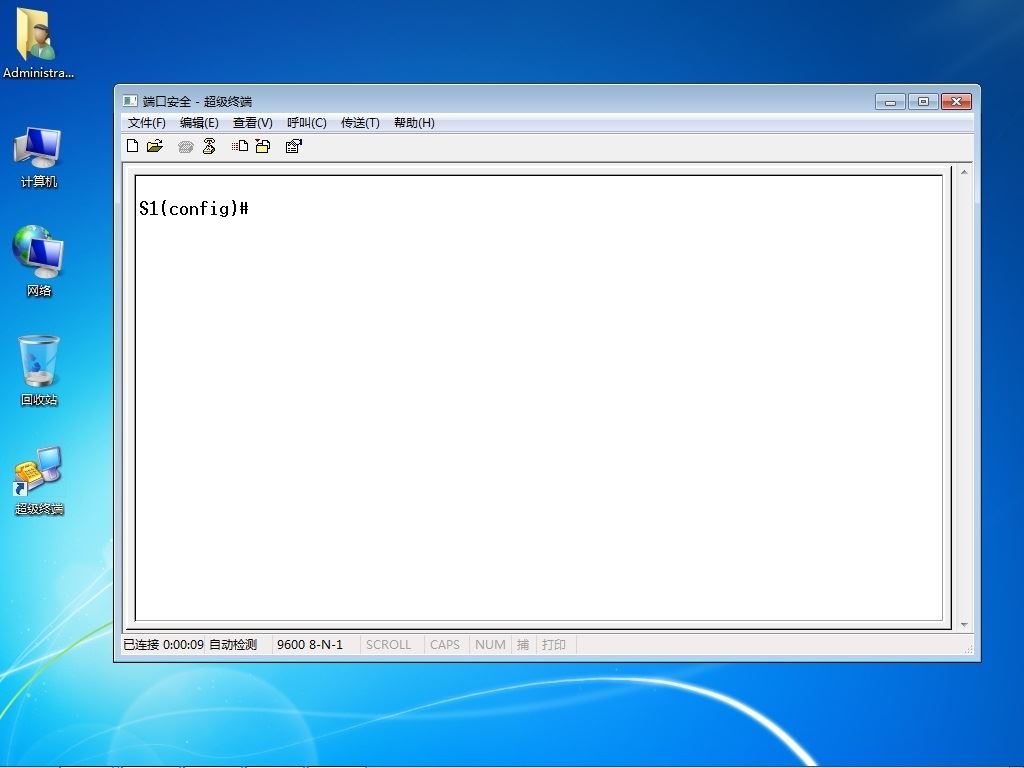Click the 自动检测 status bar entry

click(233, 645)
